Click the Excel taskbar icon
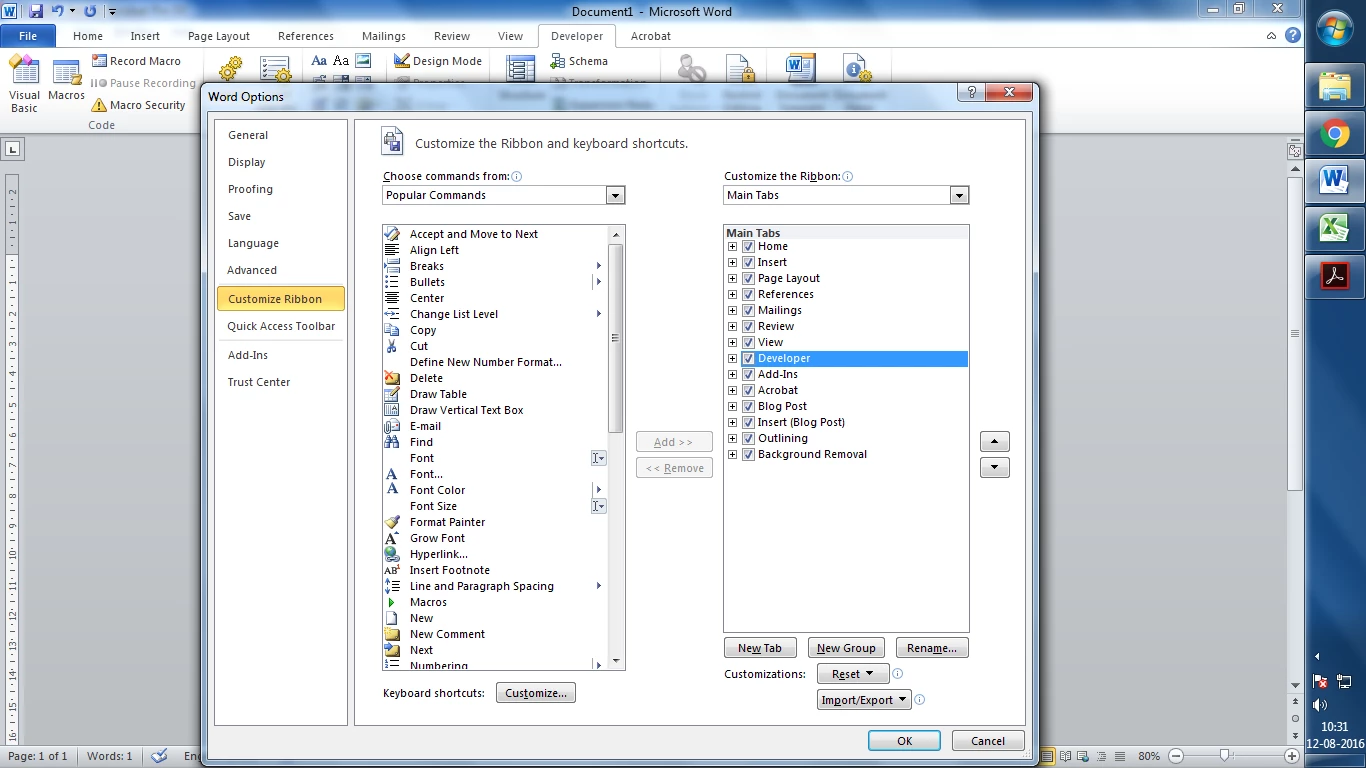The image size is (1366, 768). 1335,228
